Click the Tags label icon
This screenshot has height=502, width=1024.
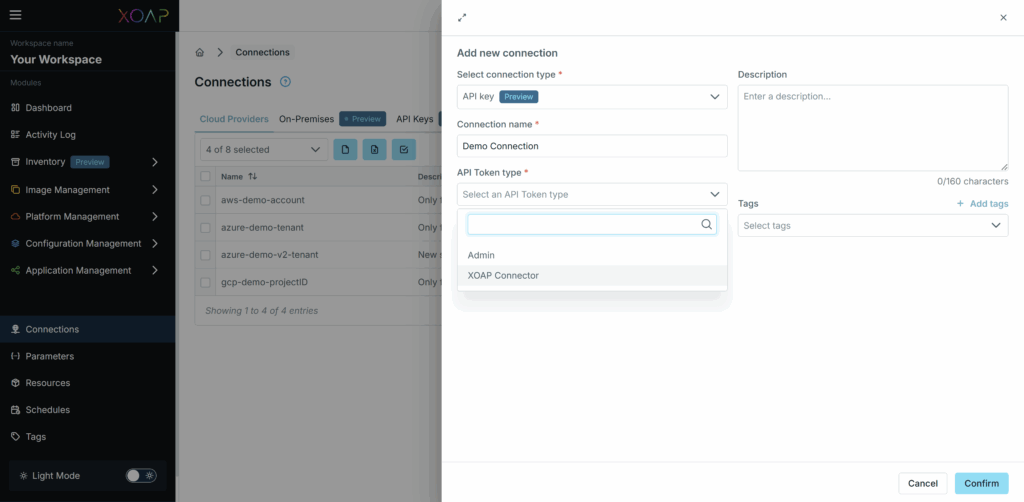coord(16,437)
